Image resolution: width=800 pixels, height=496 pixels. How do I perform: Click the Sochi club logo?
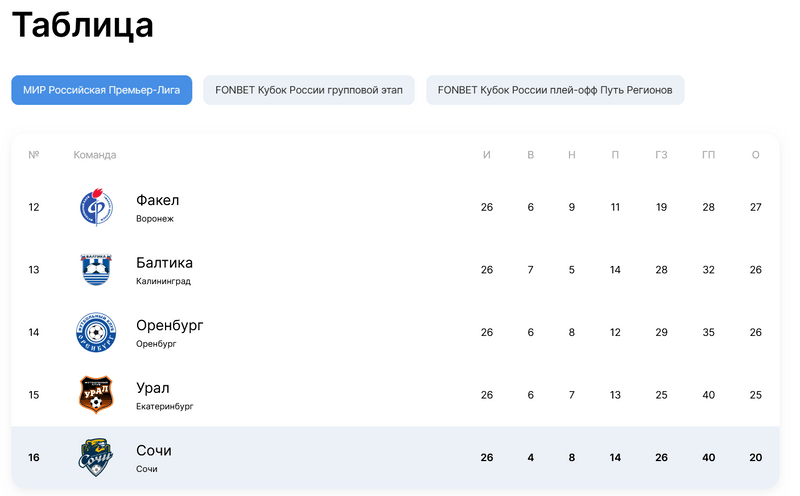coord(96,457)
